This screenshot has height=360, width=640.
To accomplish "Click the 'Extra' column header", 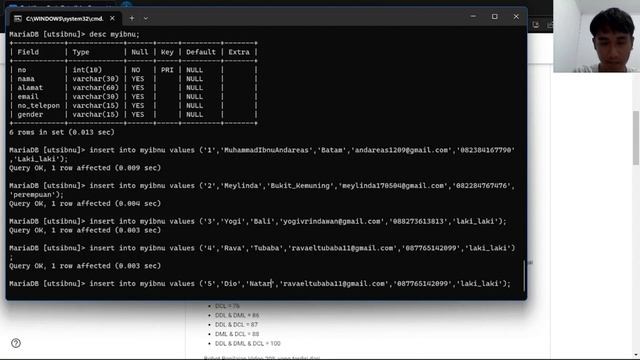I will coord(239,52).
